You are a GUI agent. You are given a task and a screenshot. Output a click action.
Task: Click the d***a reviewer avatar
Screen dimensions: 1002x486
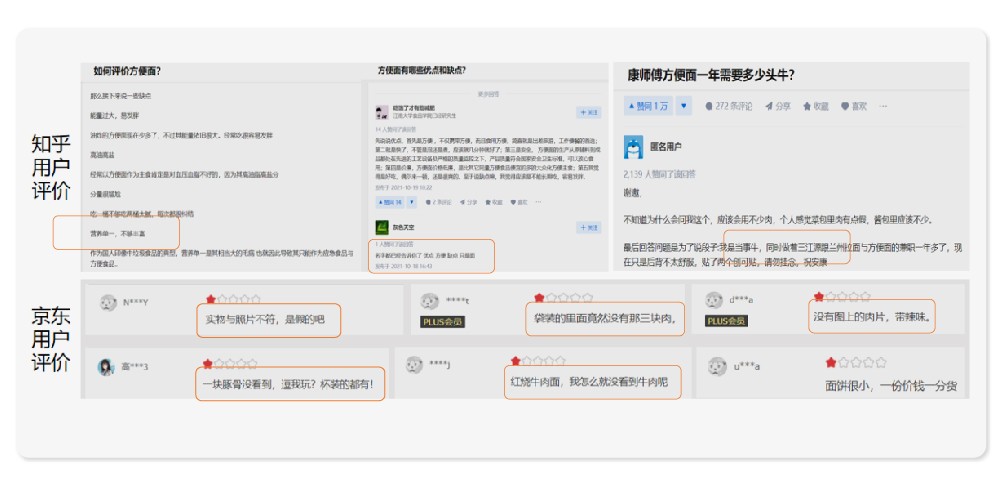click(714, 300)
